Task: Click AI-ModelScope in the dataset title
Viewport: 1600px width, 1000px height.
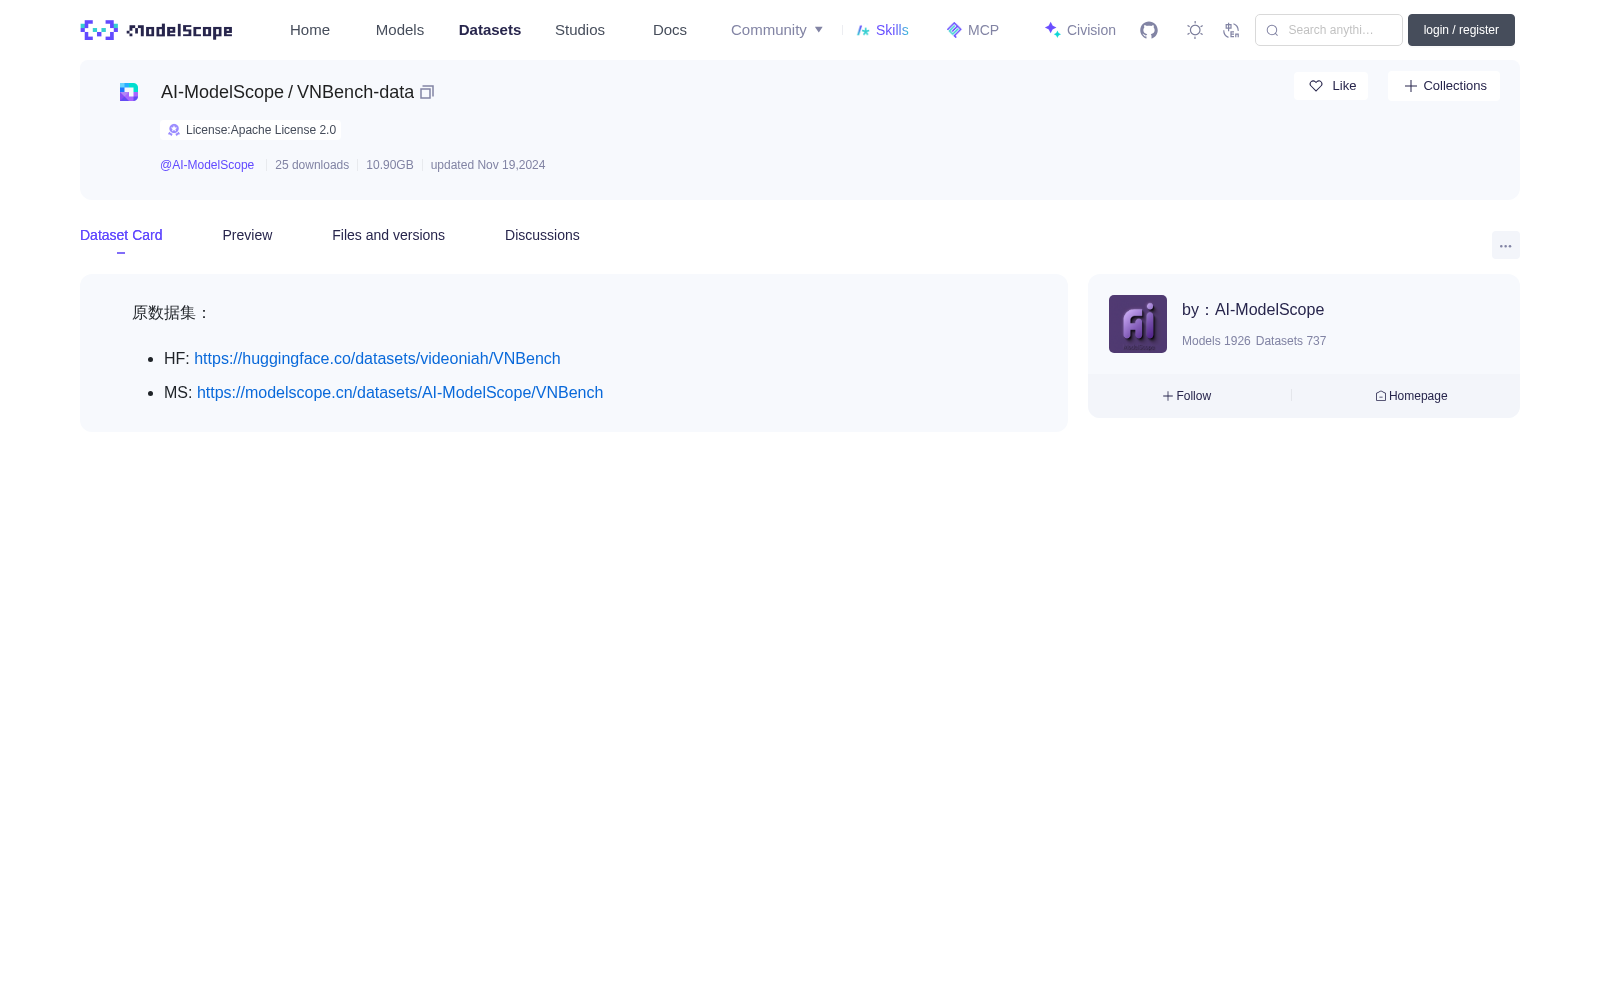Action: pos(222,92)
